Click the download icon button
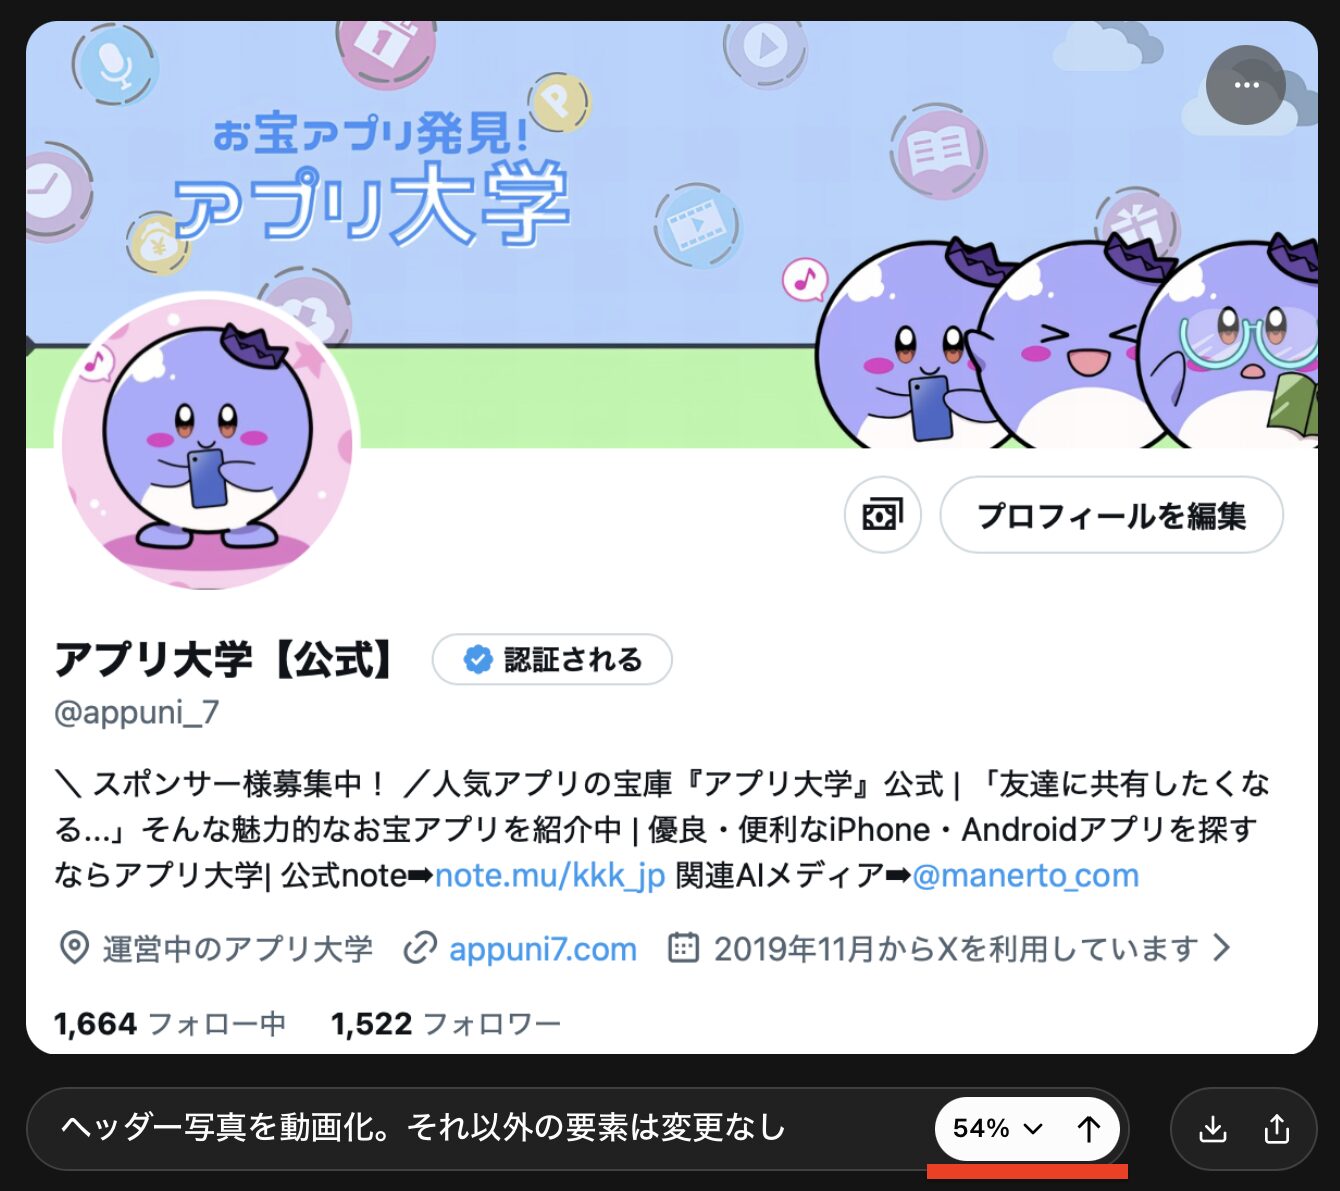Image resolution: width=1340 pixels, height=1191 pixels. pos(1212,1129)
